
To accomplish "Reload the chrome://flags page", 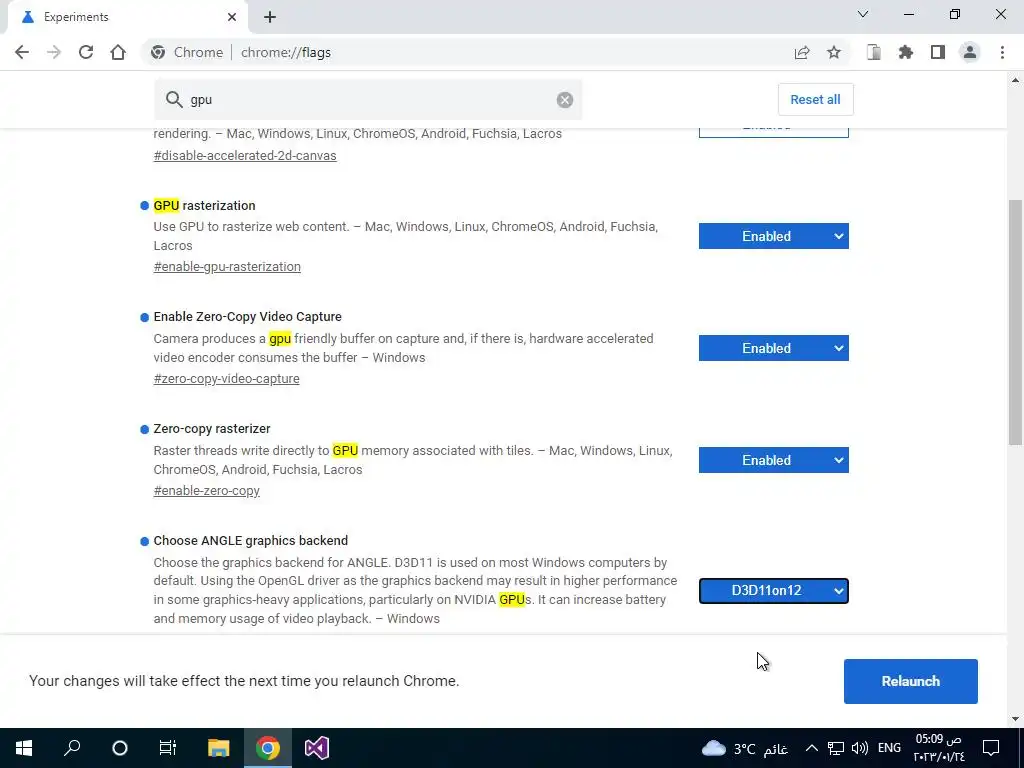I will click(86, 52).
